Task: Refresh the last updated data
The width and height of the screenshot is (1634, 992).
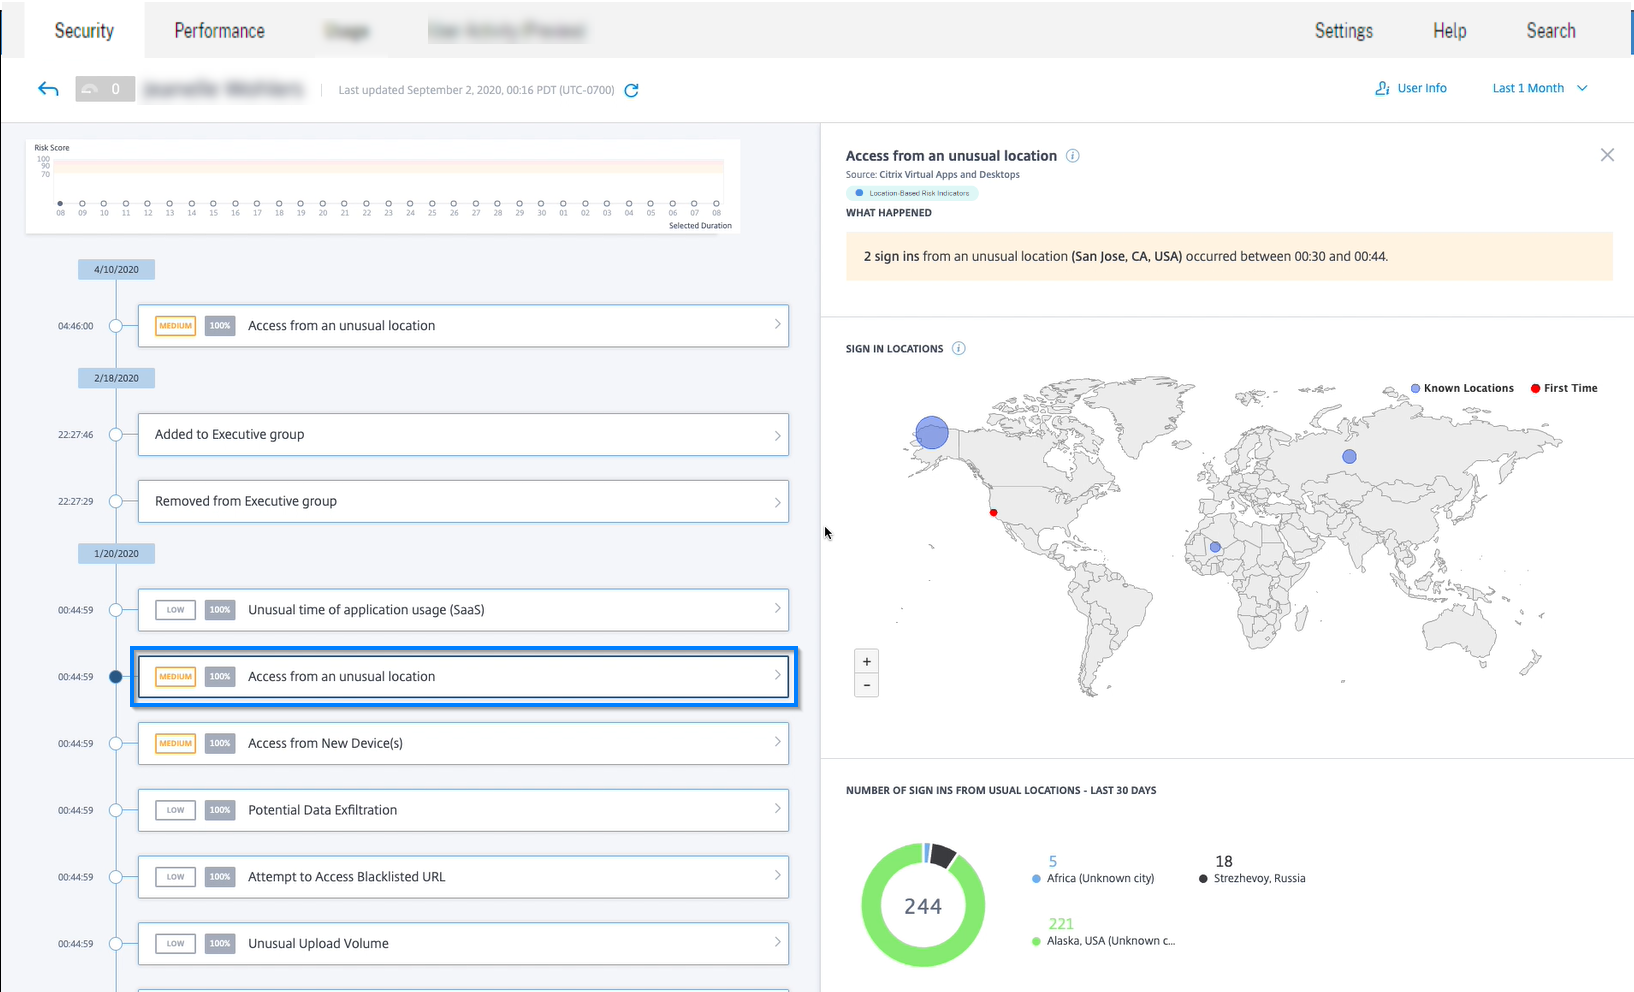Action: click(631, 90)
